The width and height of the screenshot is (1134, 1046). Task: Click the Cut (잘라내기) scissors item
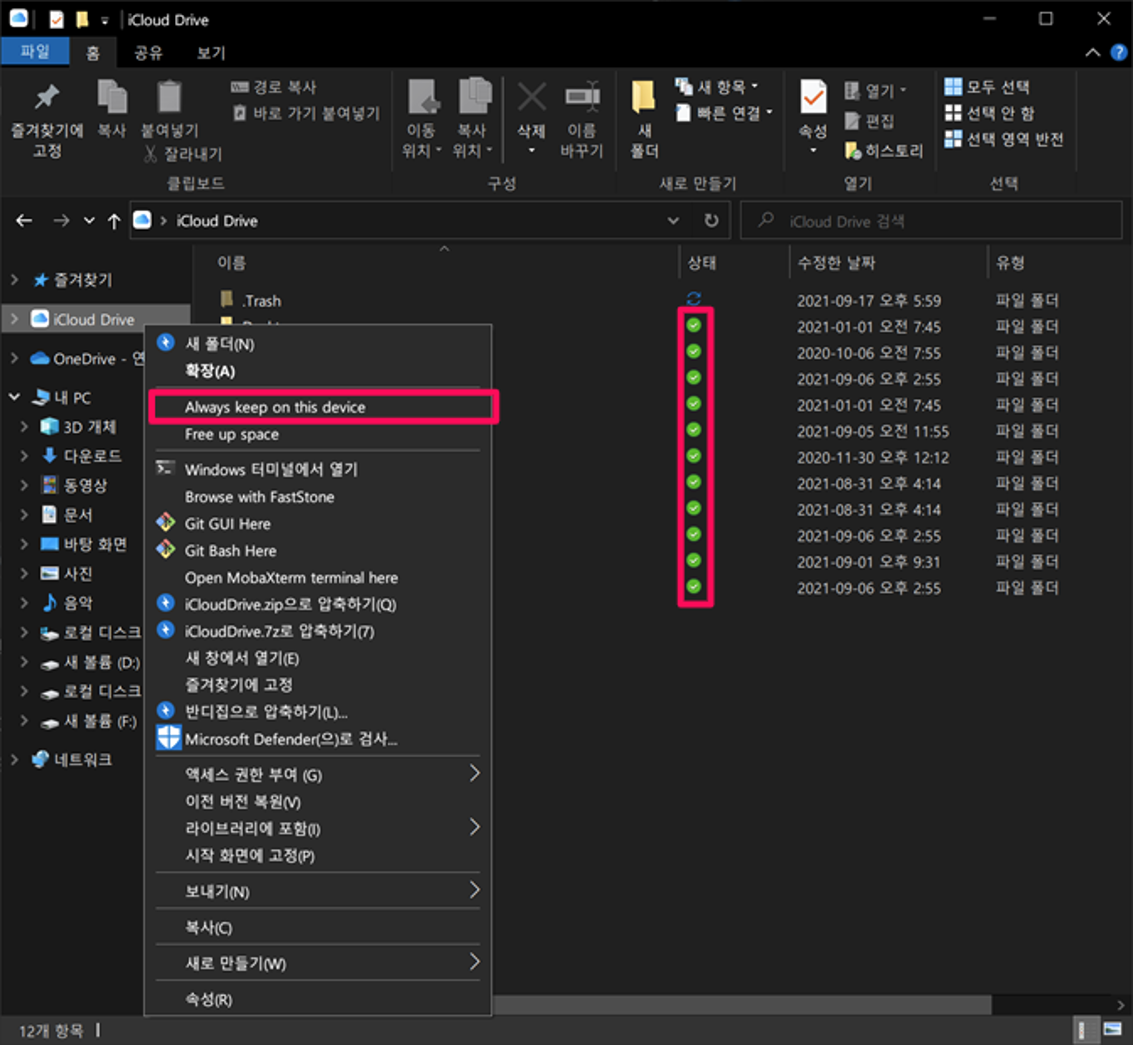tap(184, 153)
